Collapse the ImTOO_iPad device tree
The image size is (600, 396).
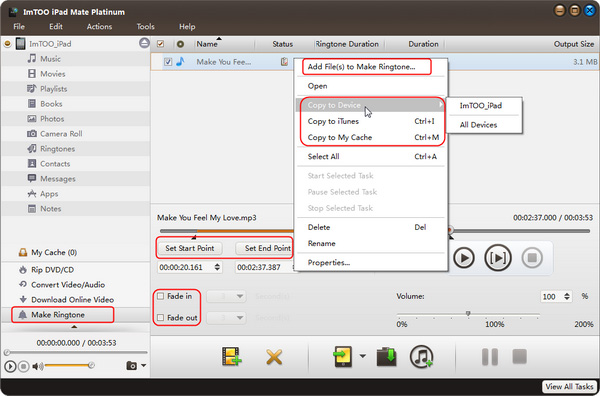[x=7, y=44]
